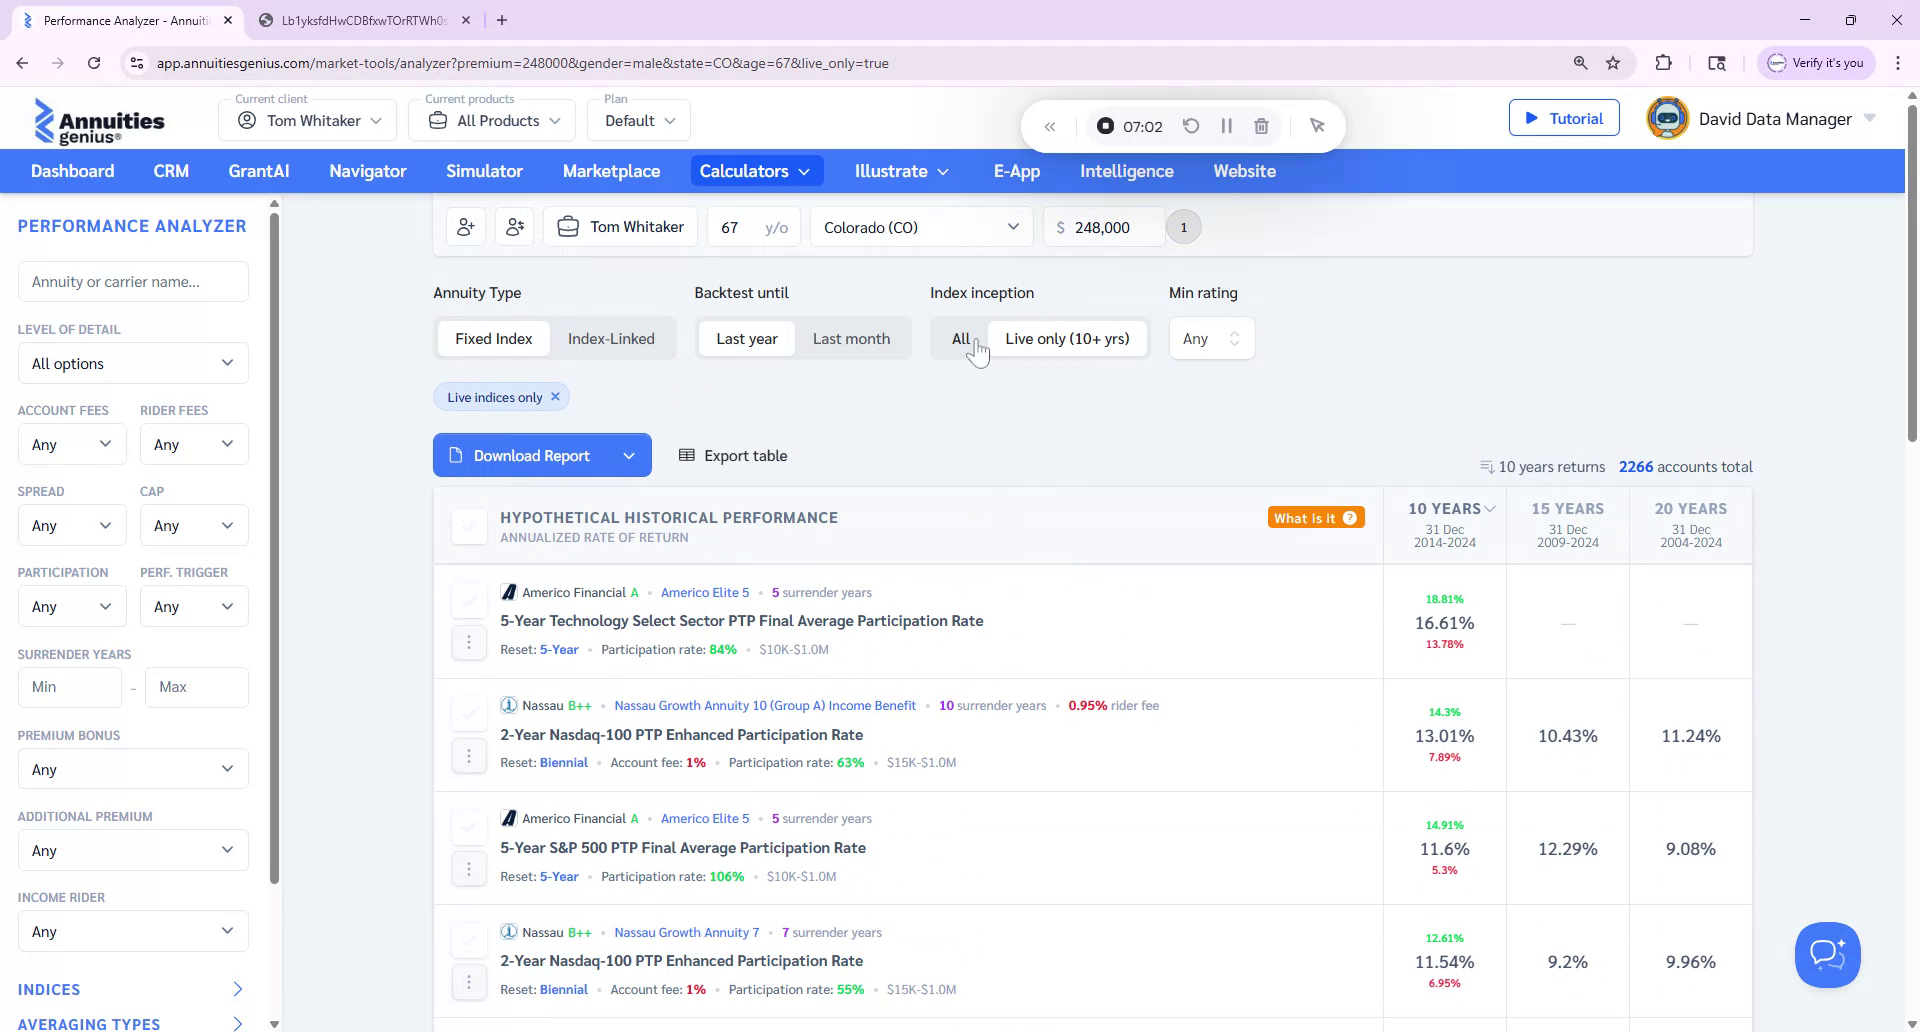
Task: Stop the recording with the stop icon
Action: (1104, 126)
